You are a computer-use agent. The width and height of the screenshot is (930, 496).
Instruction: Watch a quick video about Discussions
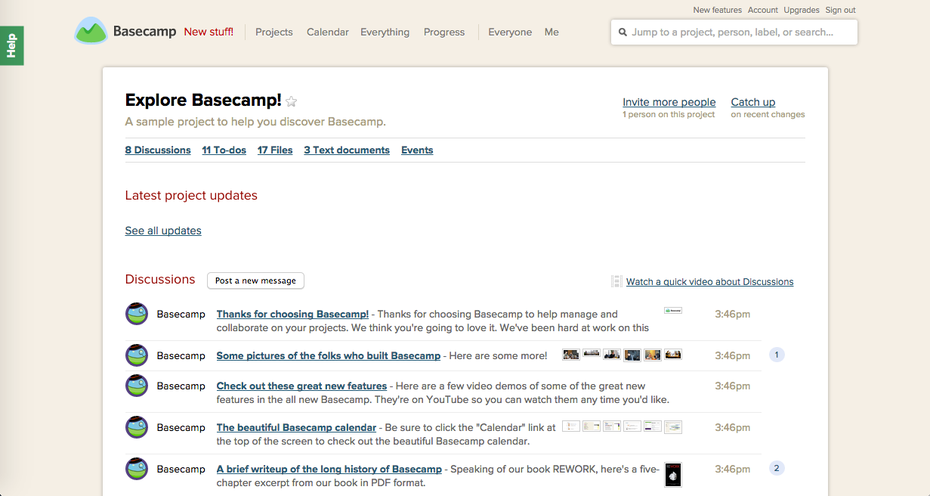[x=710, y=282]
